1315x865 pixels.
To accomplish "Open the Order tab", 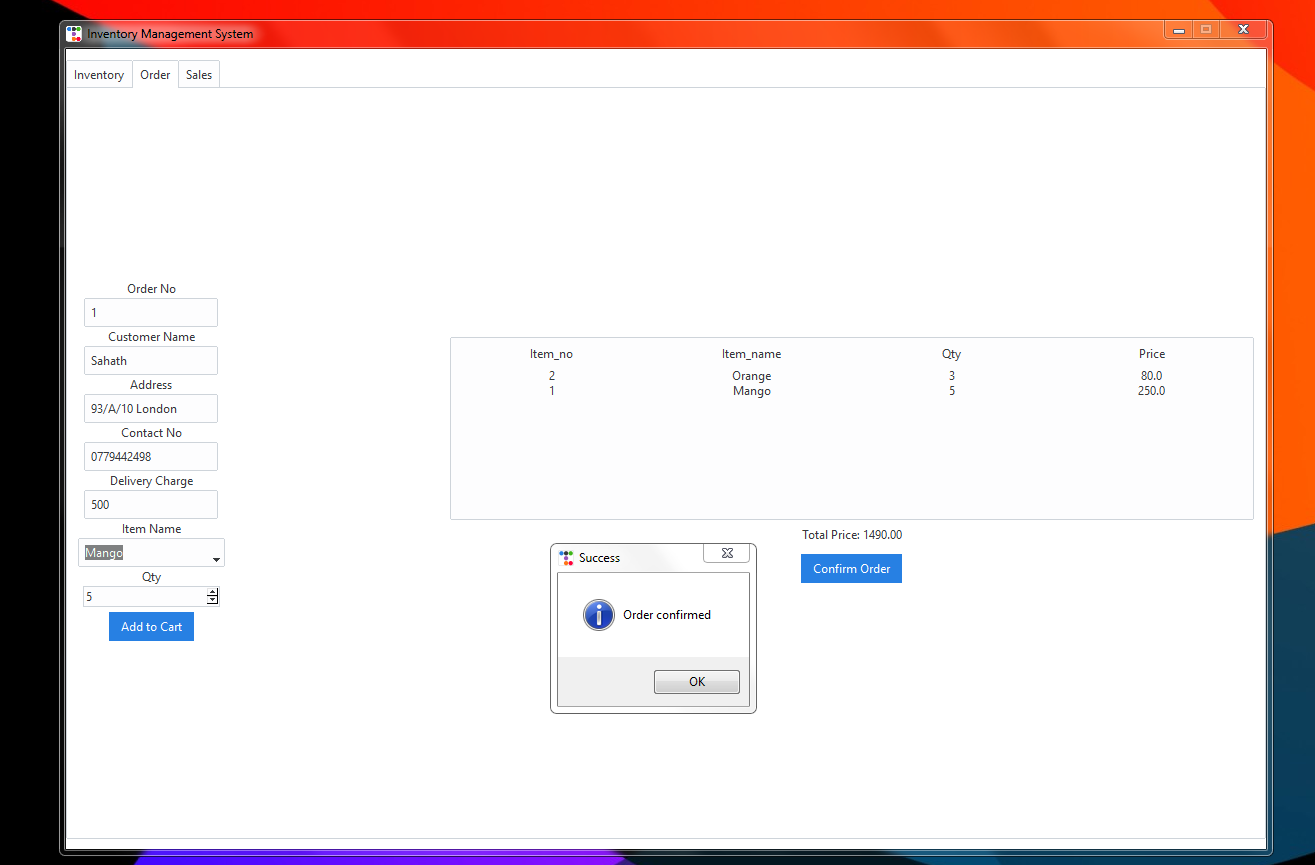I will pos(155,75).
